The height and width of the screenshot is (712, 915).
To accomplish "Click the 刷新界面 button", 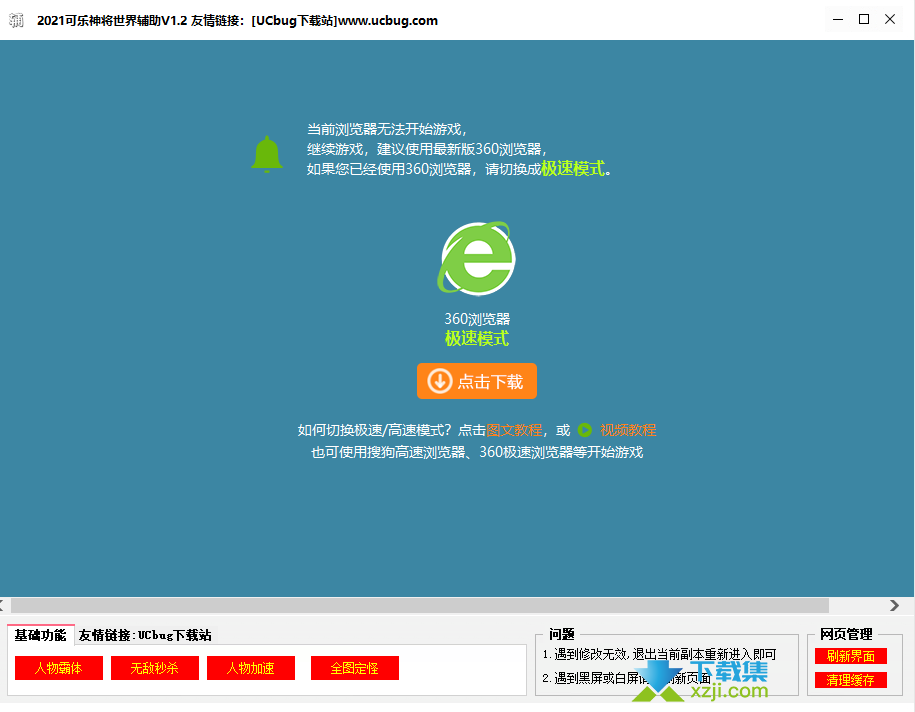I will [x=851, y=656].
